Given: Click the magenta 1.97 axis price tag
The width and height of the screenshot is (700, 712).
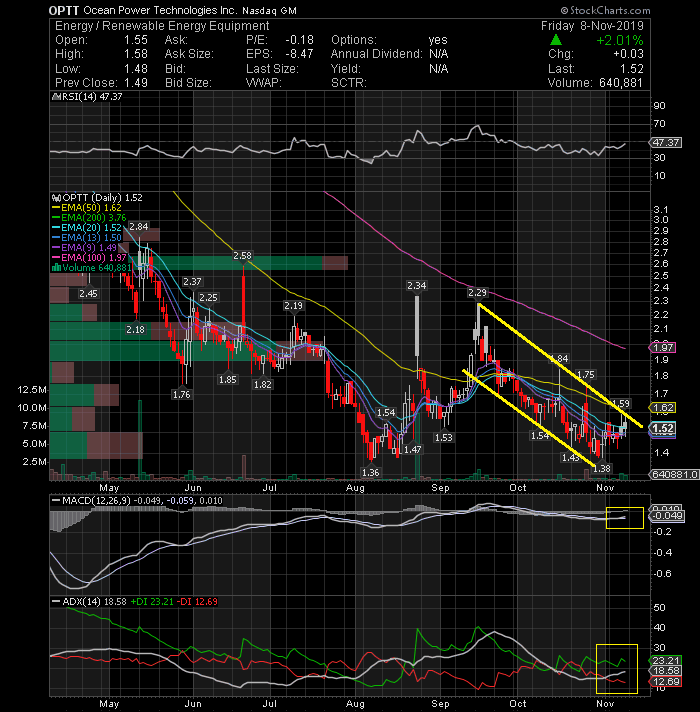Looking at the screenshot, I should click(x=663, y=347).
